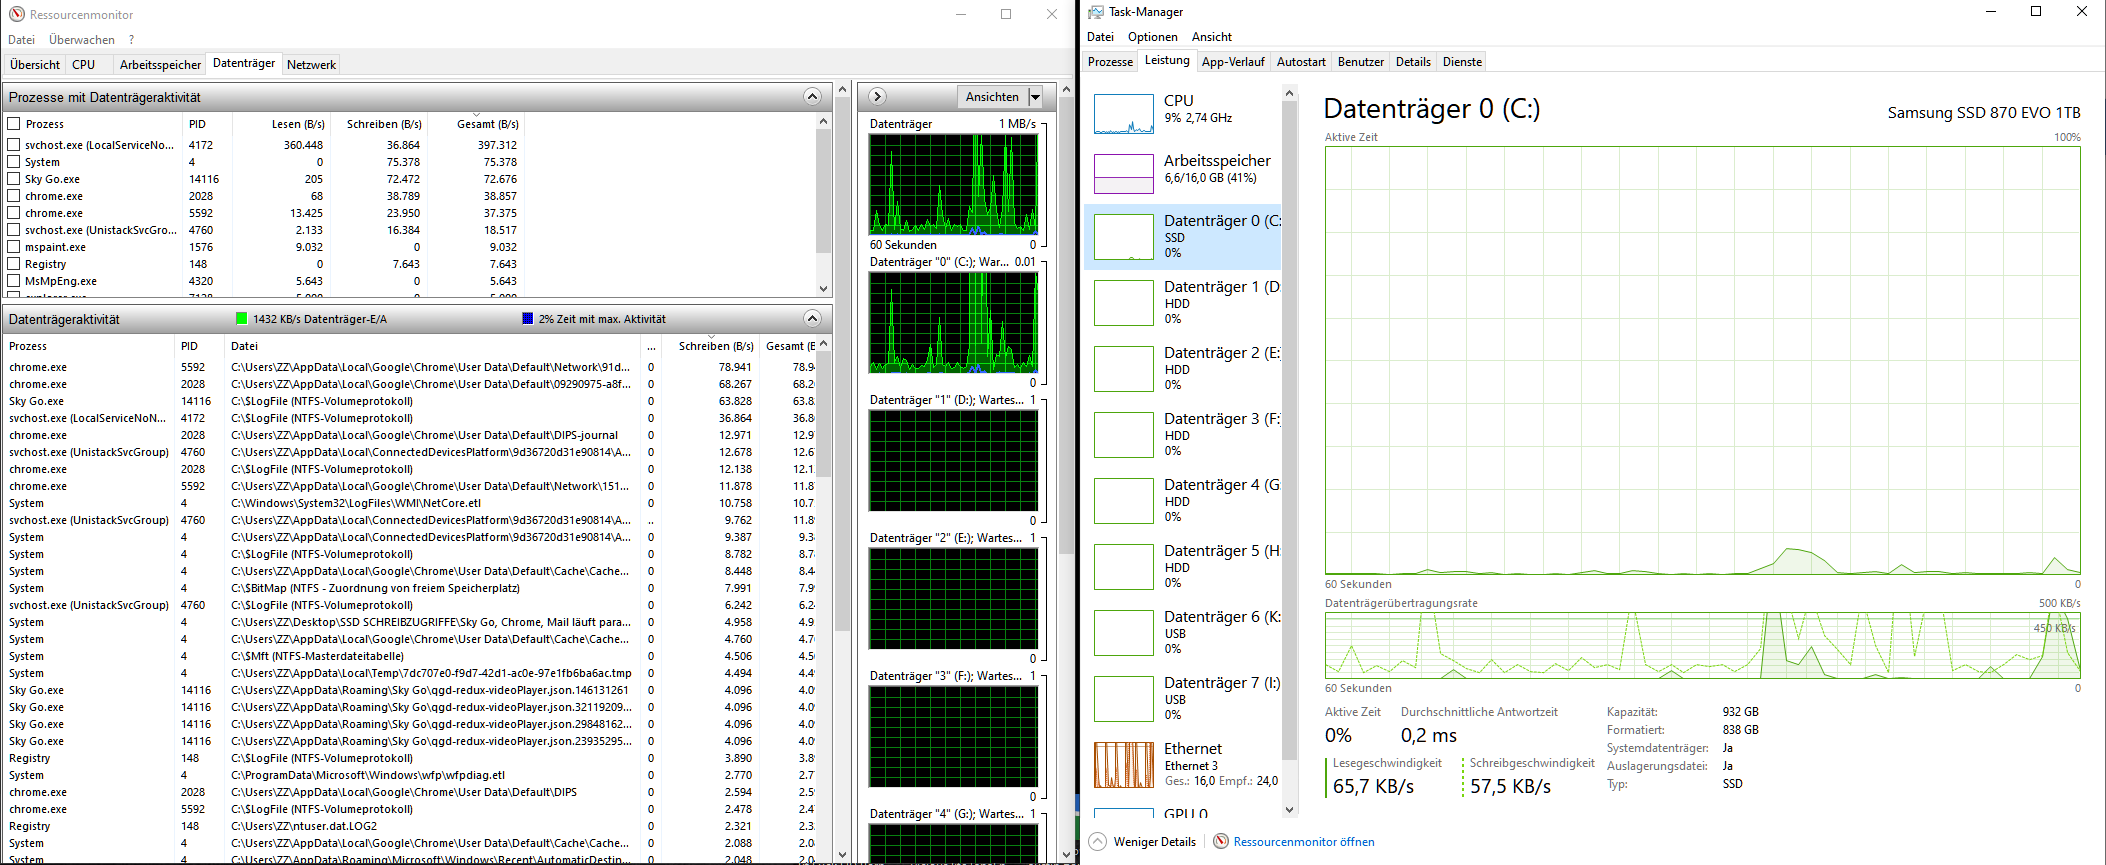
Task: Click Ressourcenmonitor title bar app icon
Action: click(16, 14)
